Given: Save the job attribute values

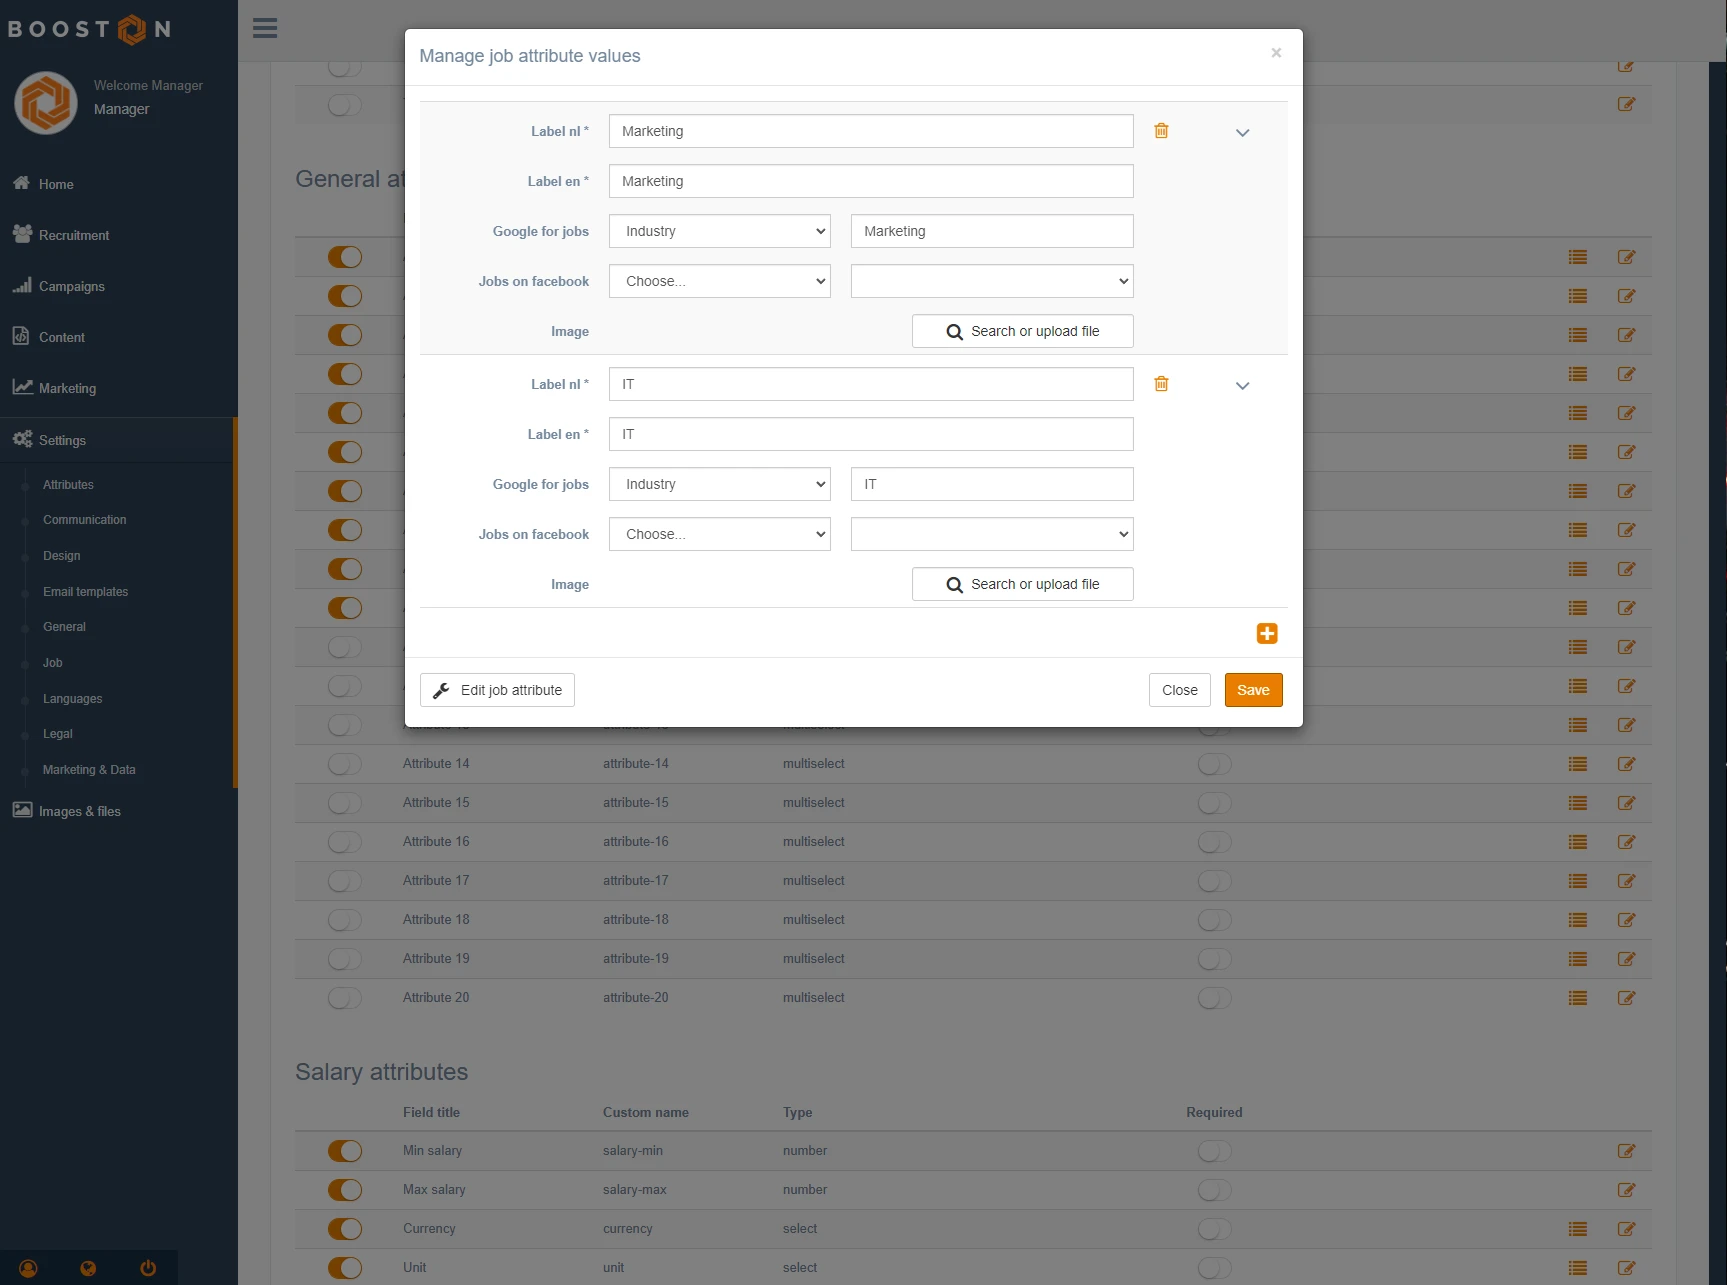Looking at the screenshot, I should 1253,690.
